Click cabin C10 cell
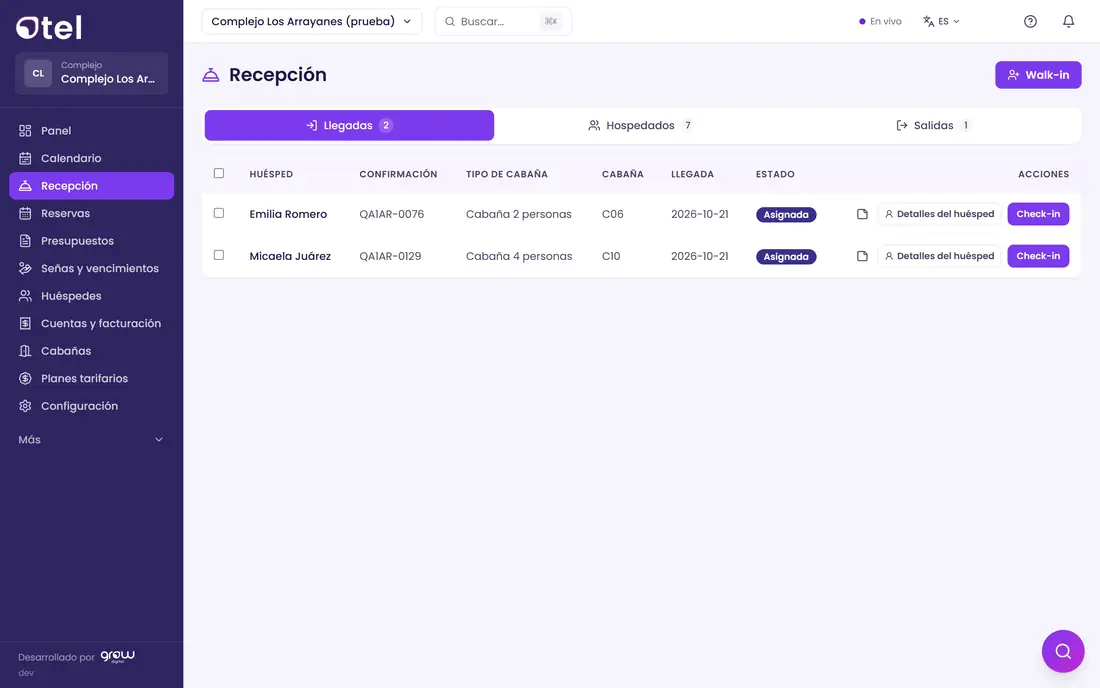1100x688 pixels. click(611, 256)
